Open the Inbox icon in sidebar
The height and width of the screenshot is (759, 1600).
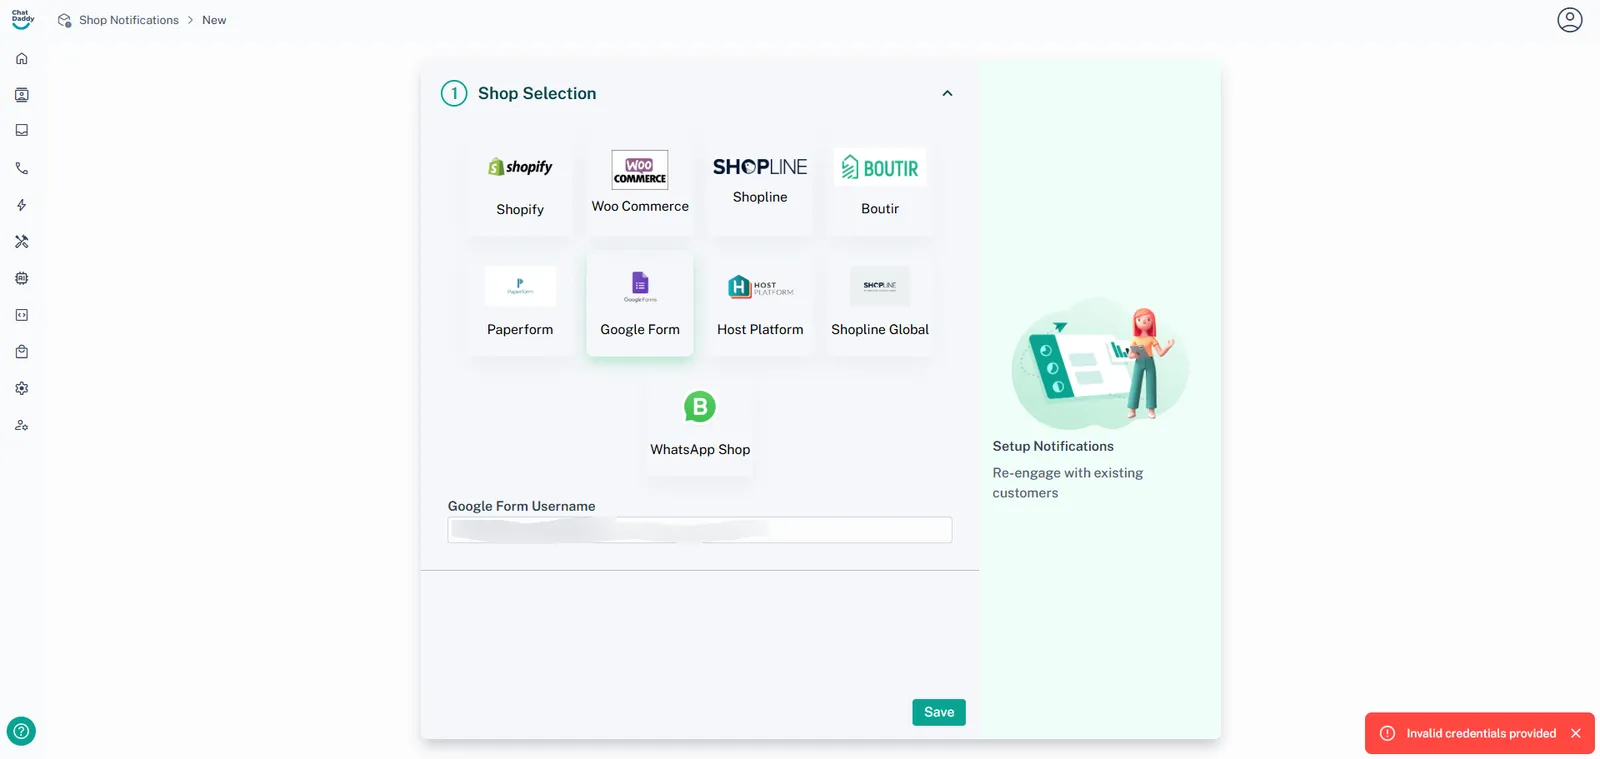point(22,131)
